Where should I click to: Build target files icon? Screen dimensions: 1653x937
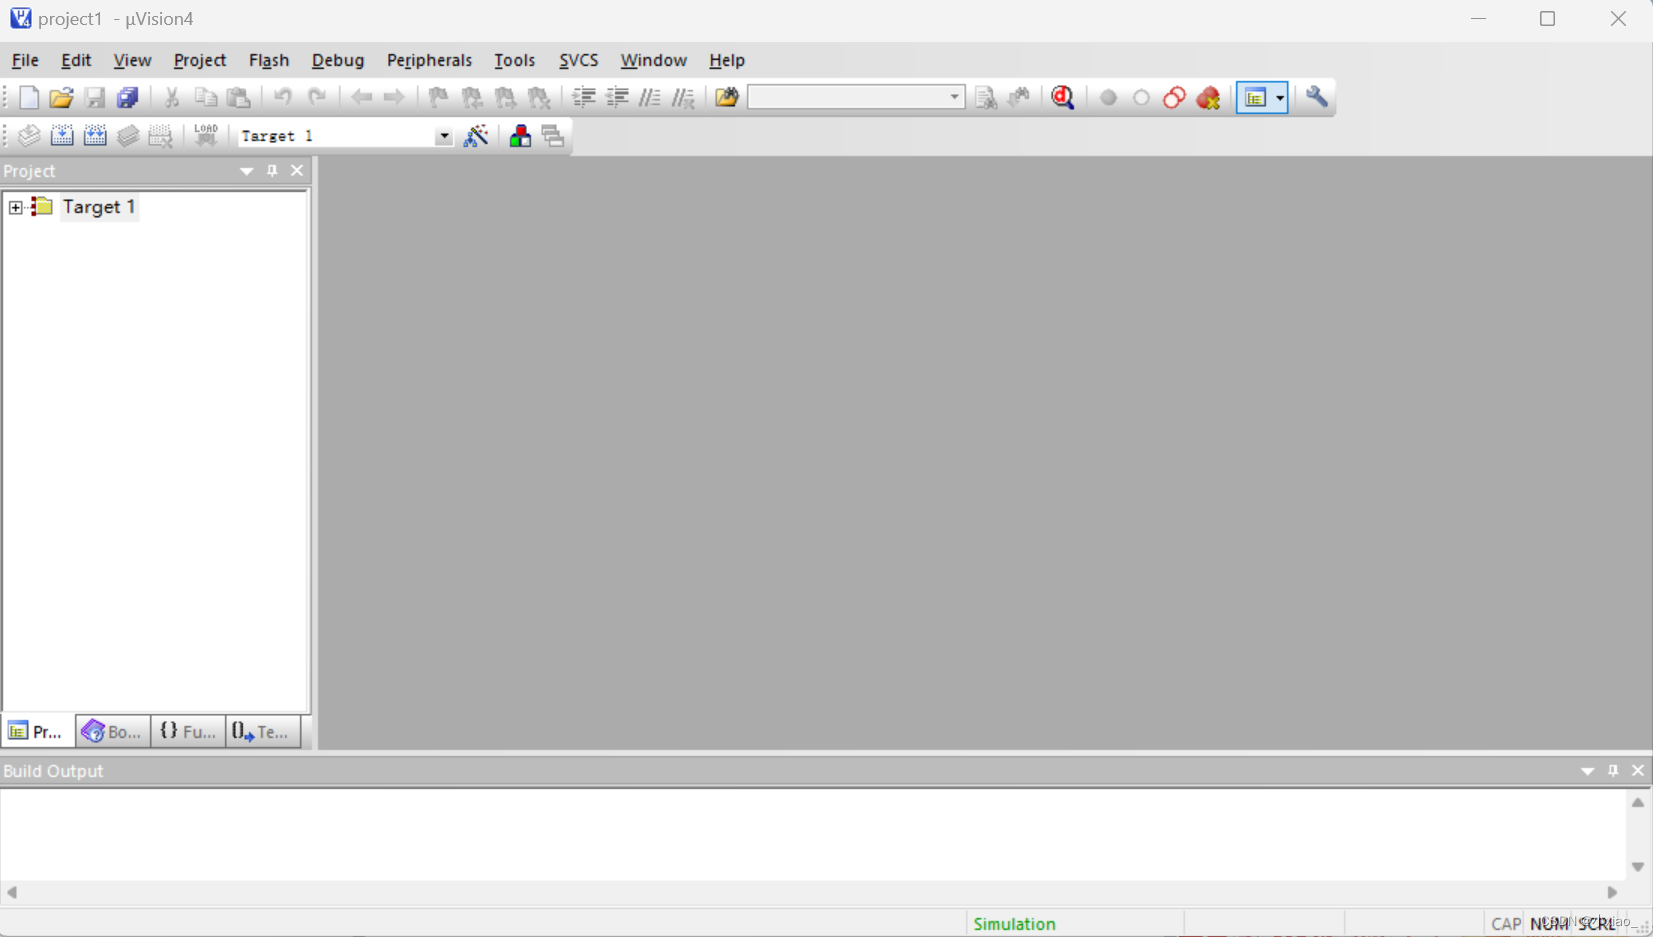(x=62, y=136)
